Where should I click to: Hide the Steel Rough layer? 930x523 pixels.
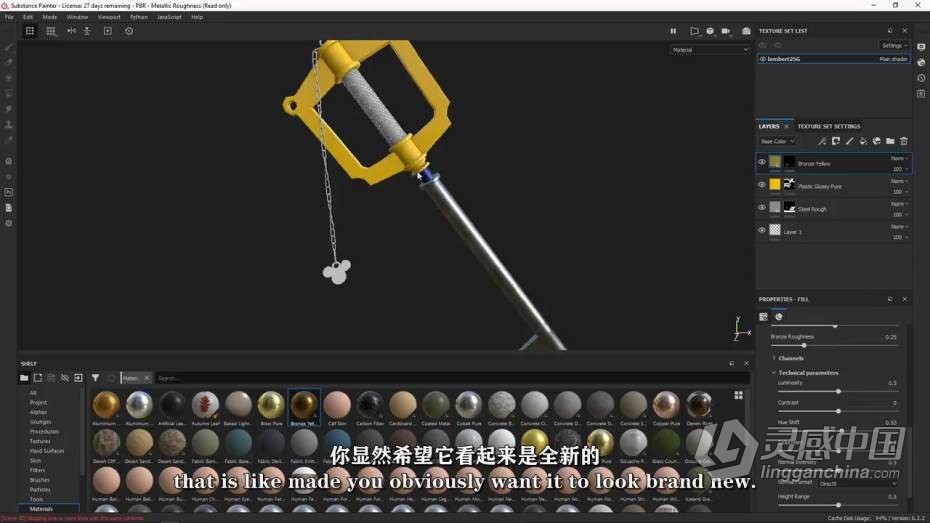click(762, 207)
